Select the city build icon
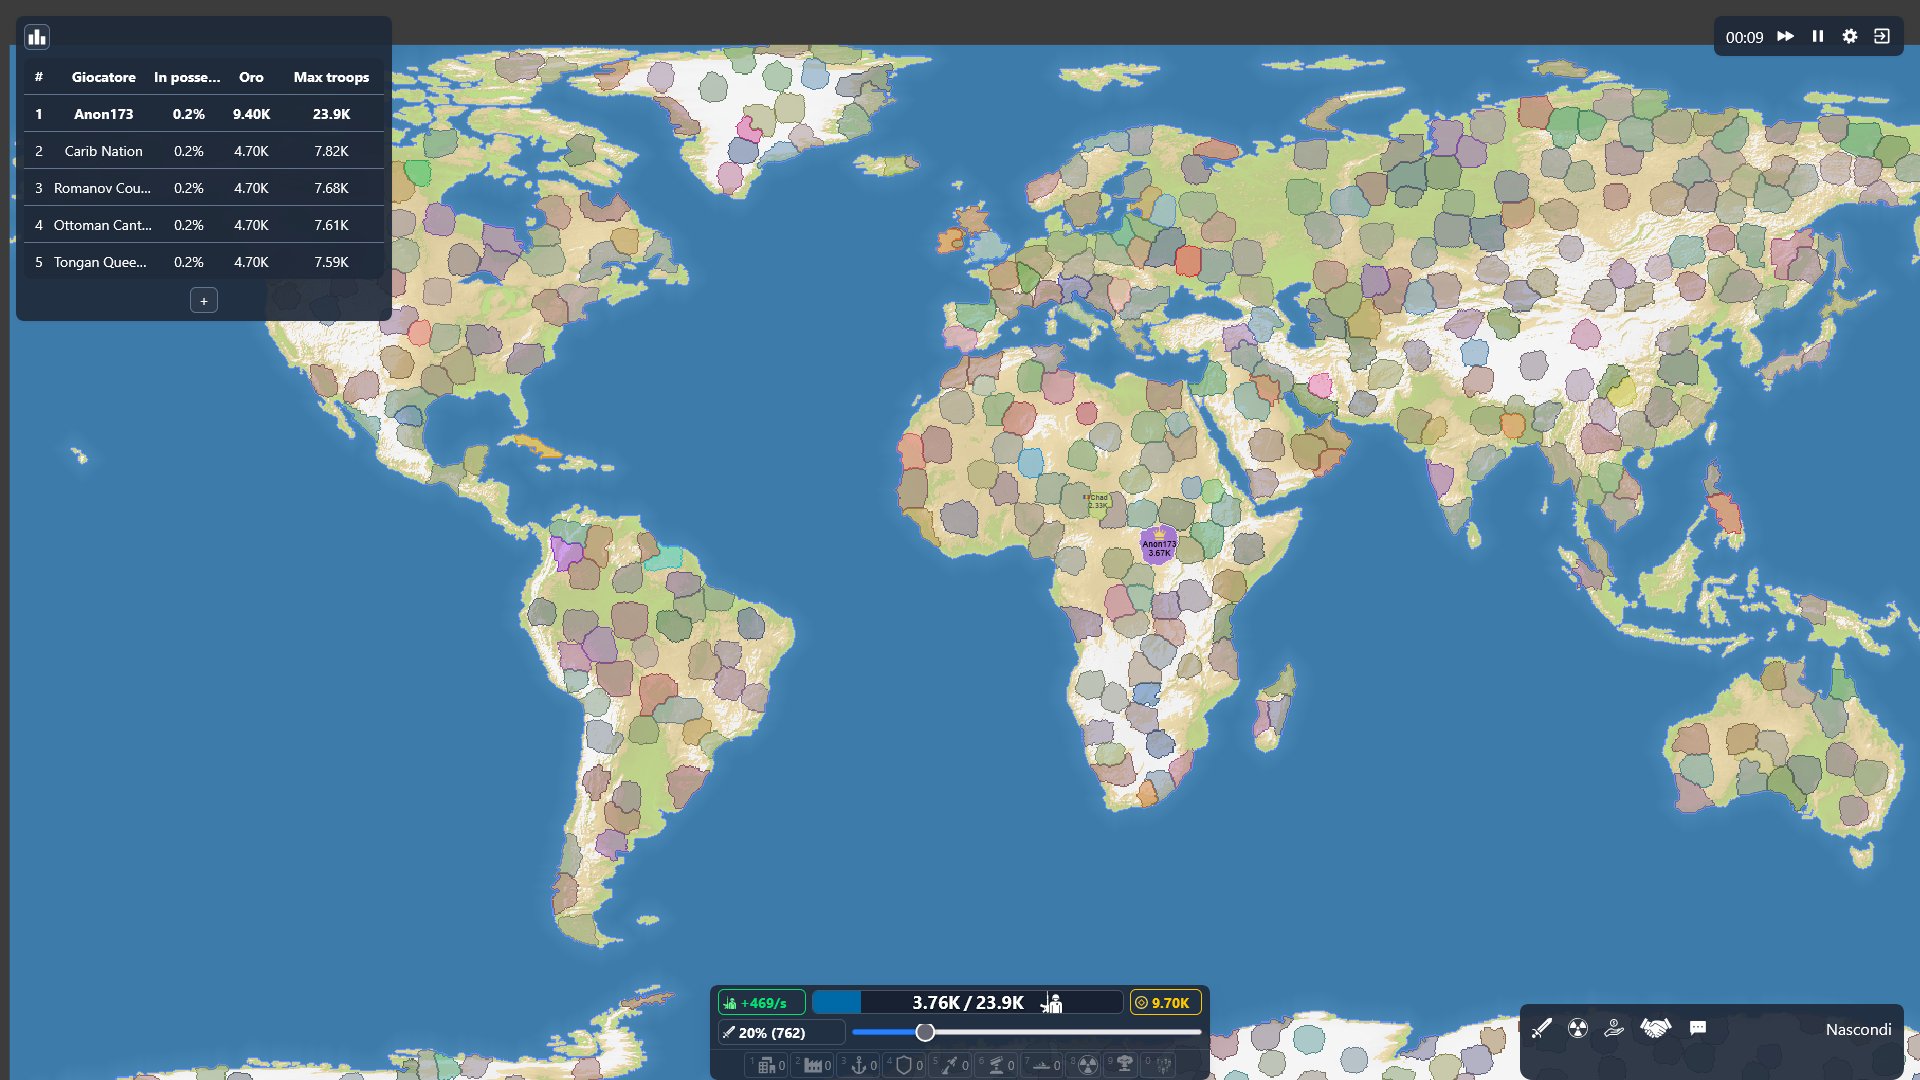The width and height of the screenshot is (1920, 1080). point(766,1065)
